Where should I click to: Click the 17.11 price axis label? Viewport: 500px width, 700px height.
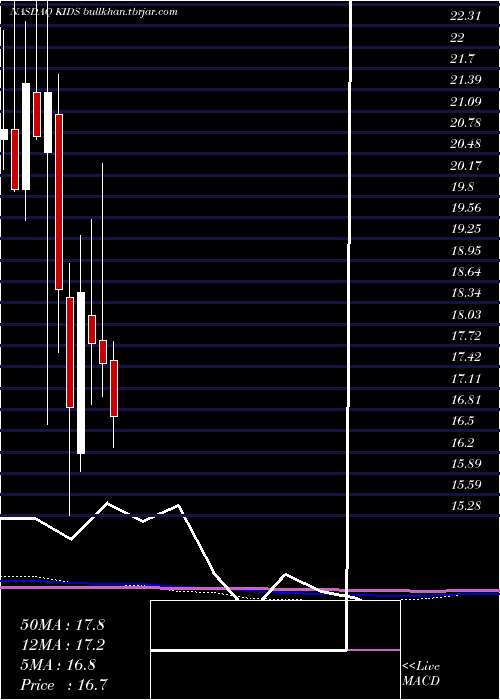point(466,379)
